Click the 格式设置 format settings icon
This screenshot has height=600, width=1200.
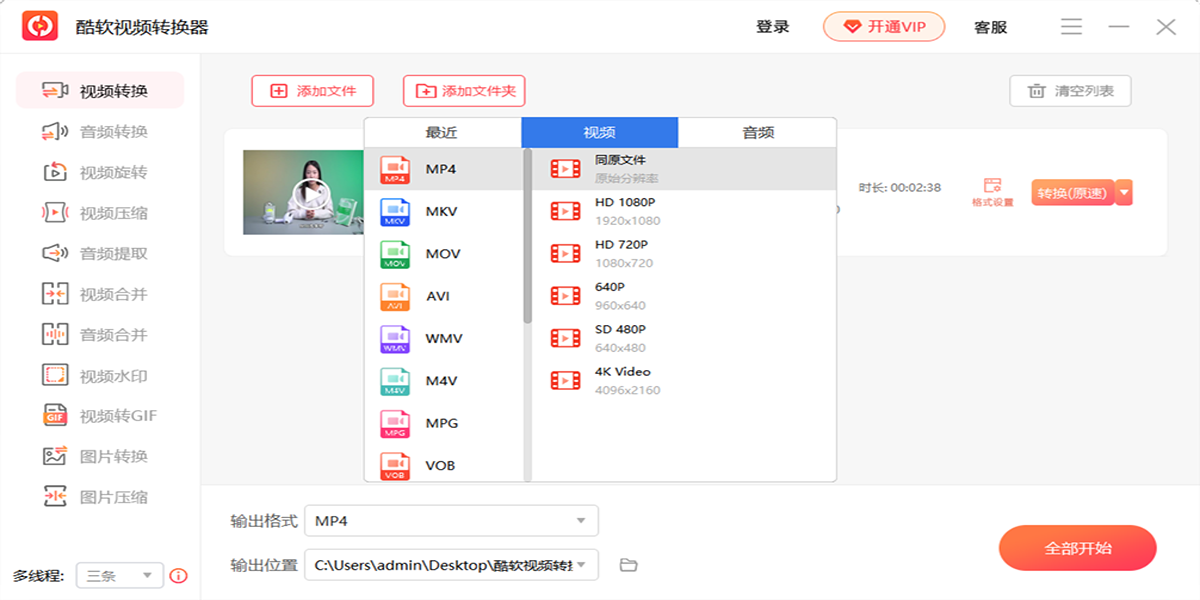click(992, 192)
